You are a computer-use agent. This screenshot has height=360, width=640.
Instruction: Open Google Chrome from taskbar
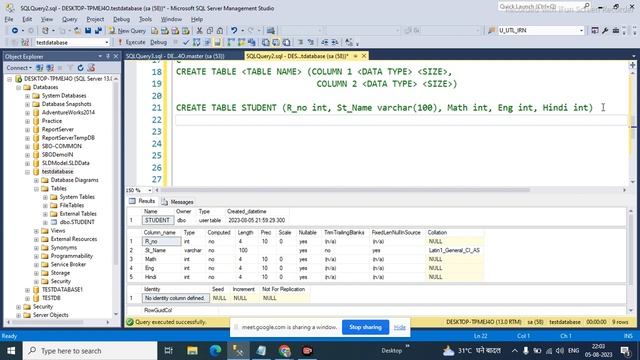(x=284, y=351)
